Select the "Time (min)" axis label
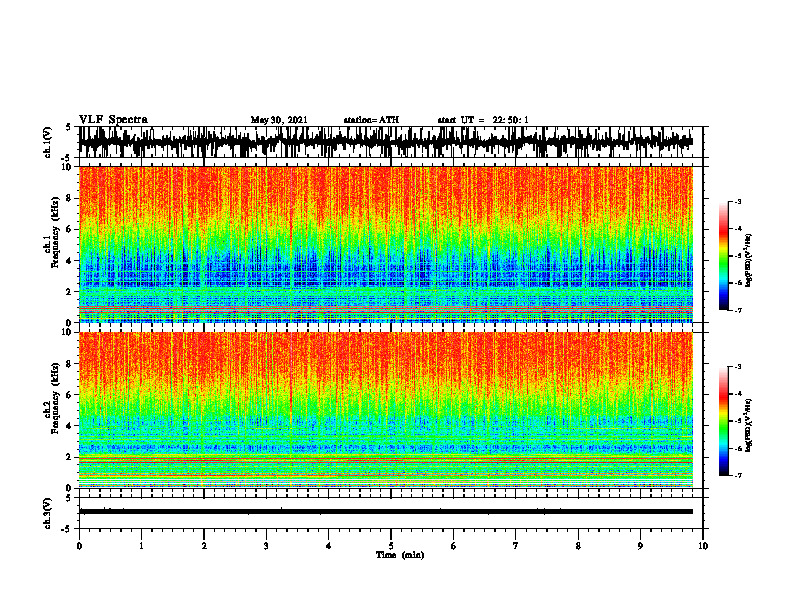The width and height of the screenshot is (792, 612). point(400,555)
